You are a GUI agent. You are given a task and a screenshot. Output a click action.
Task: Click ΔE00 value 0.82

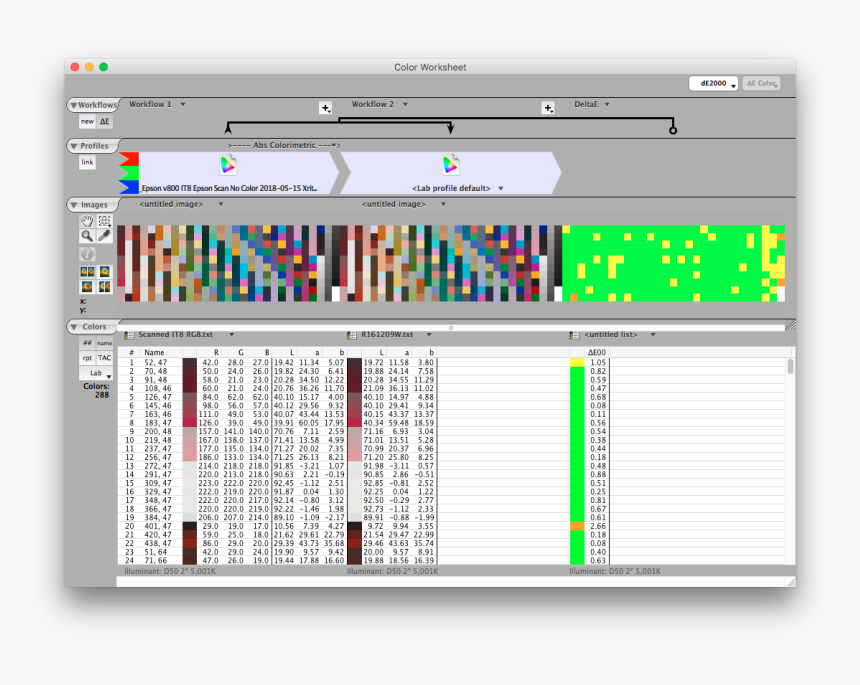tap(598, 371)
